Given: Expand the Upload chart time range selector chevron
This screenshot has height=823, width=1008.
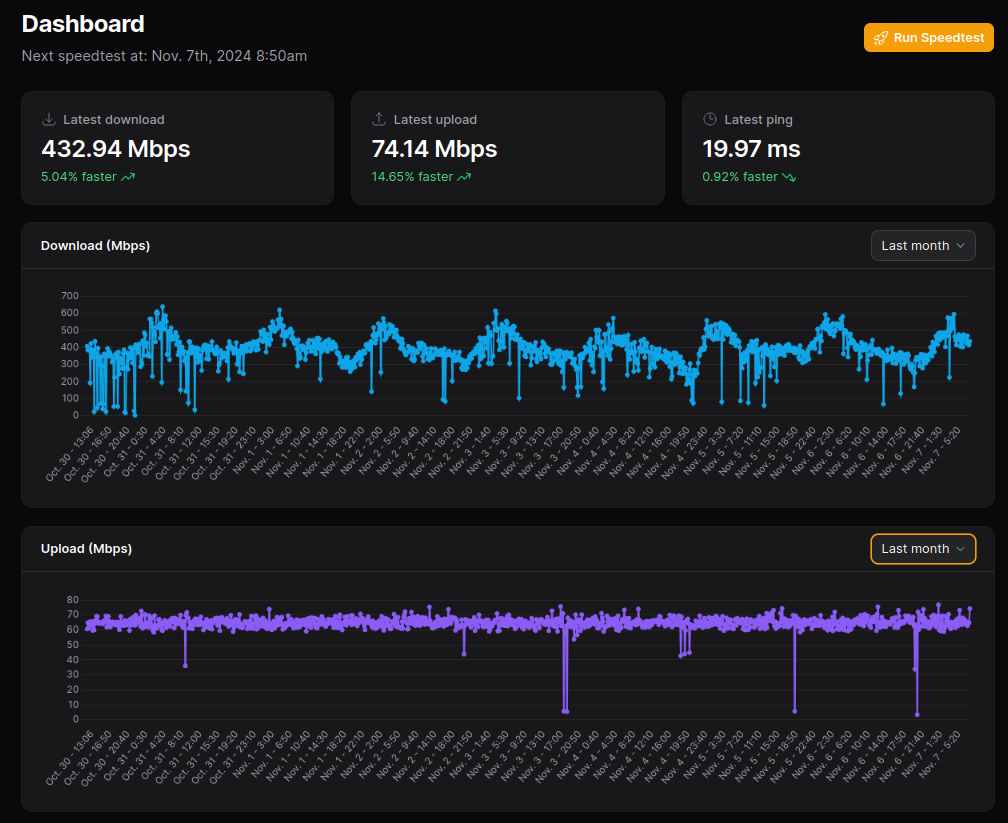Looking at the screenshot, I should pos(961,548).
